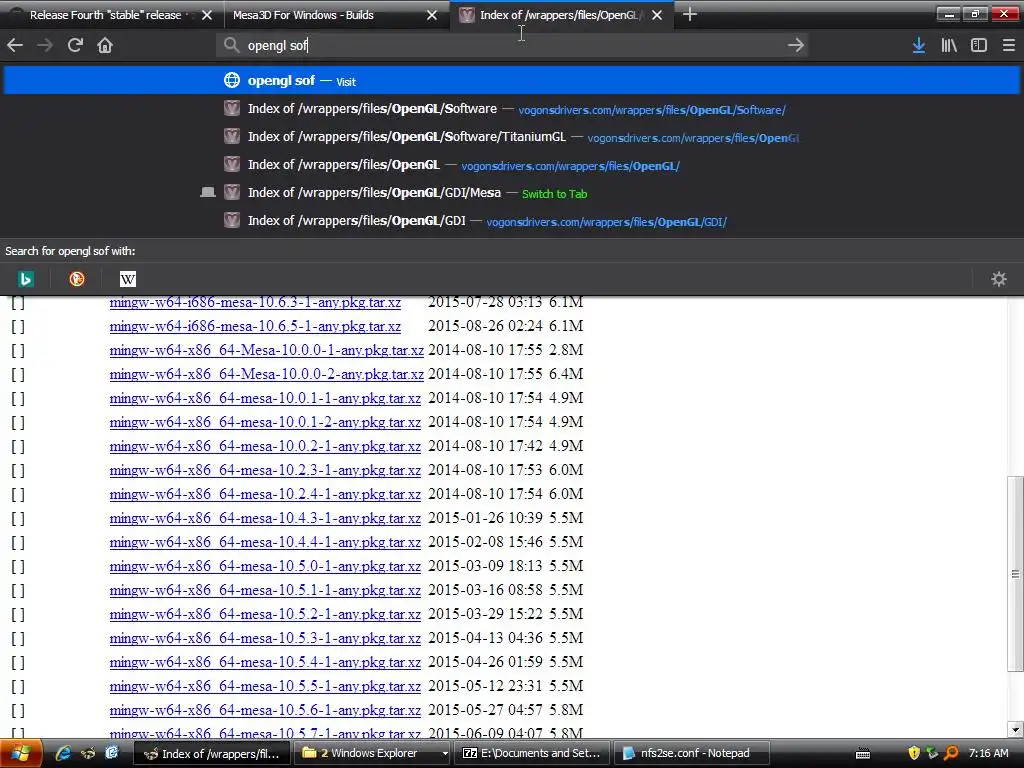Switch to the Release Fourth "stable" release tab
1024x768 pixels.
(x=111, y=15)
